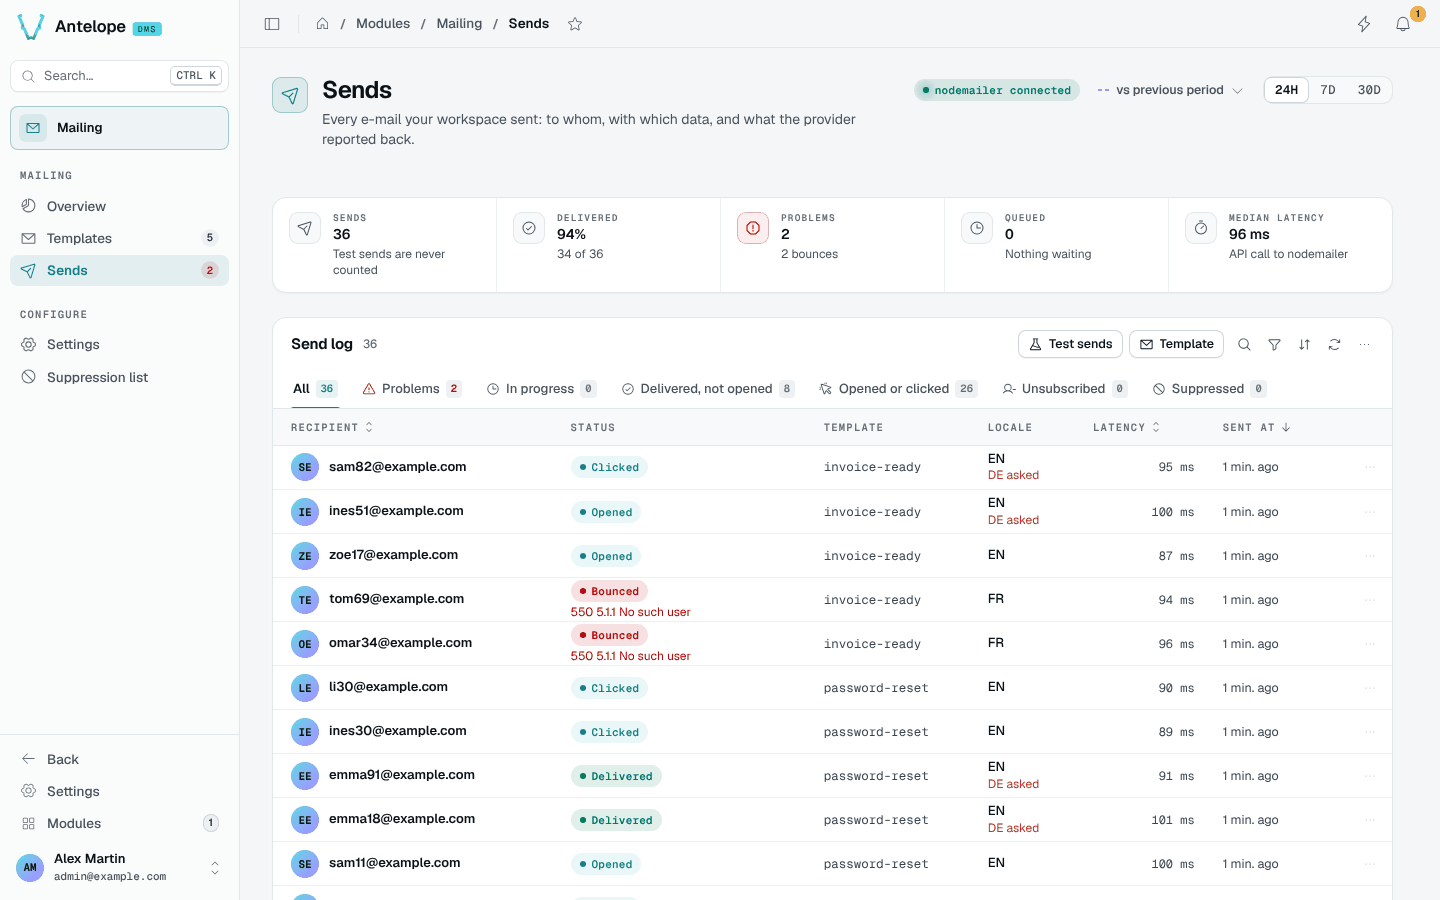1440x900 pixels.
Task: Click the sort arrows icon in toolbar
Action: [1304, 344]
